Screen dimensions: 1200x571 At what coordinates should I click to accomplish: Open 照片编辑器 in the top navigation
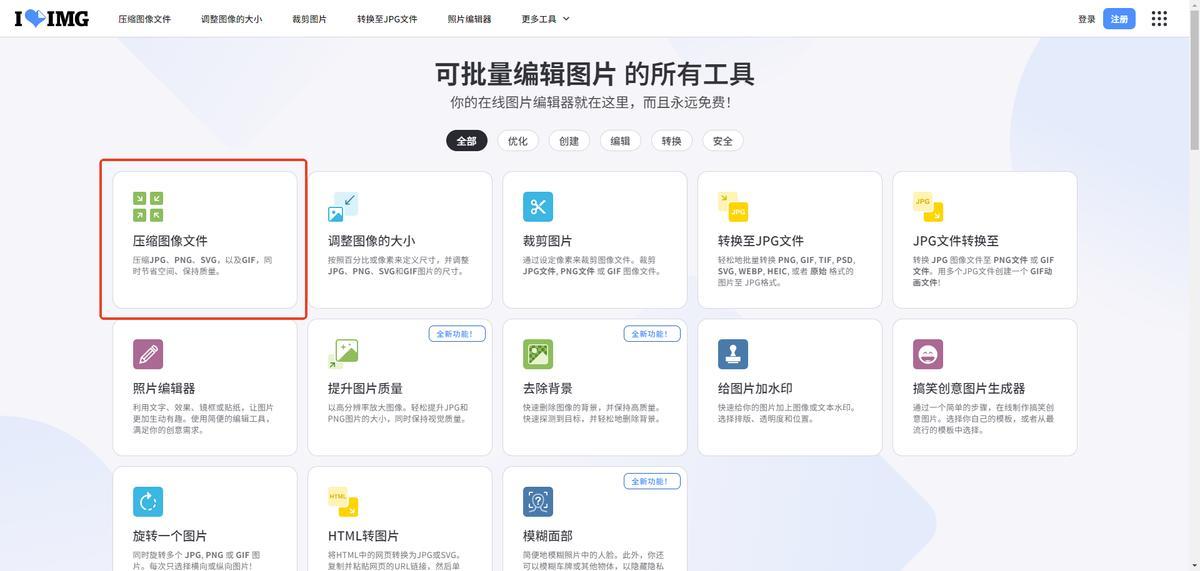[x=469, y=19]
